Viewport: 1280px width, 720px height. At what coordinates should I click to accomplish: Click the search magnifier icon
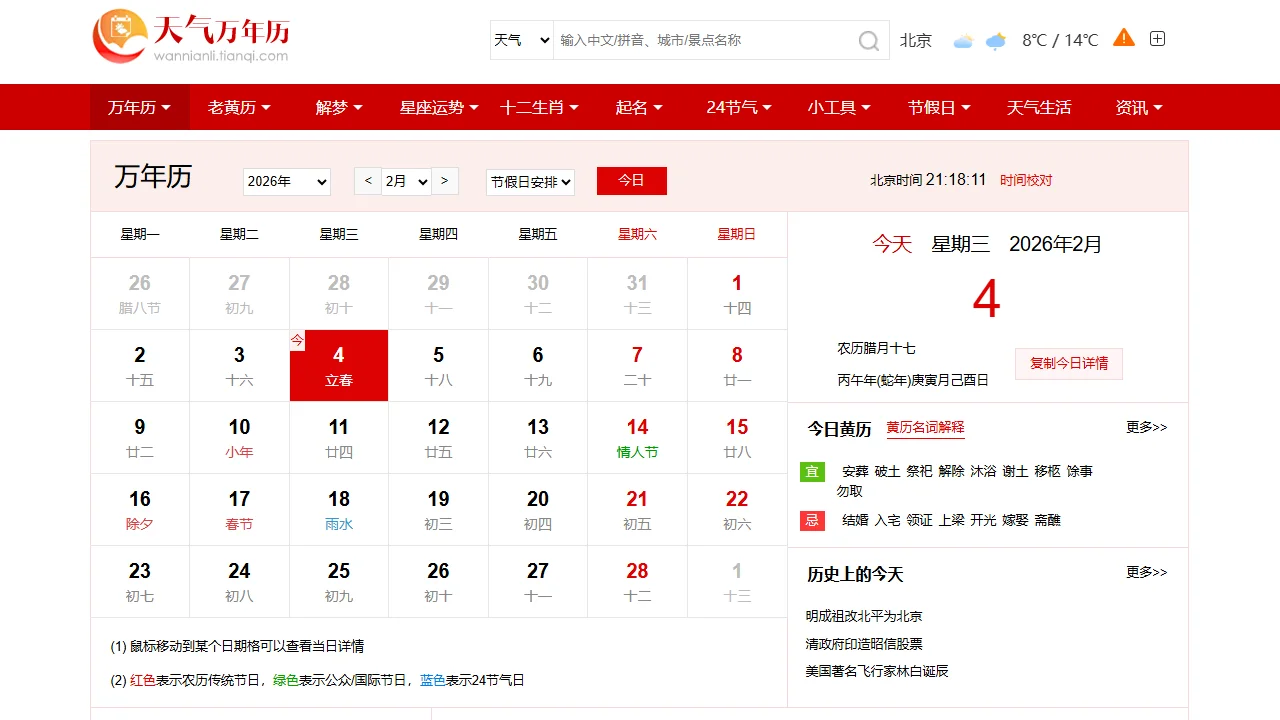868,41
